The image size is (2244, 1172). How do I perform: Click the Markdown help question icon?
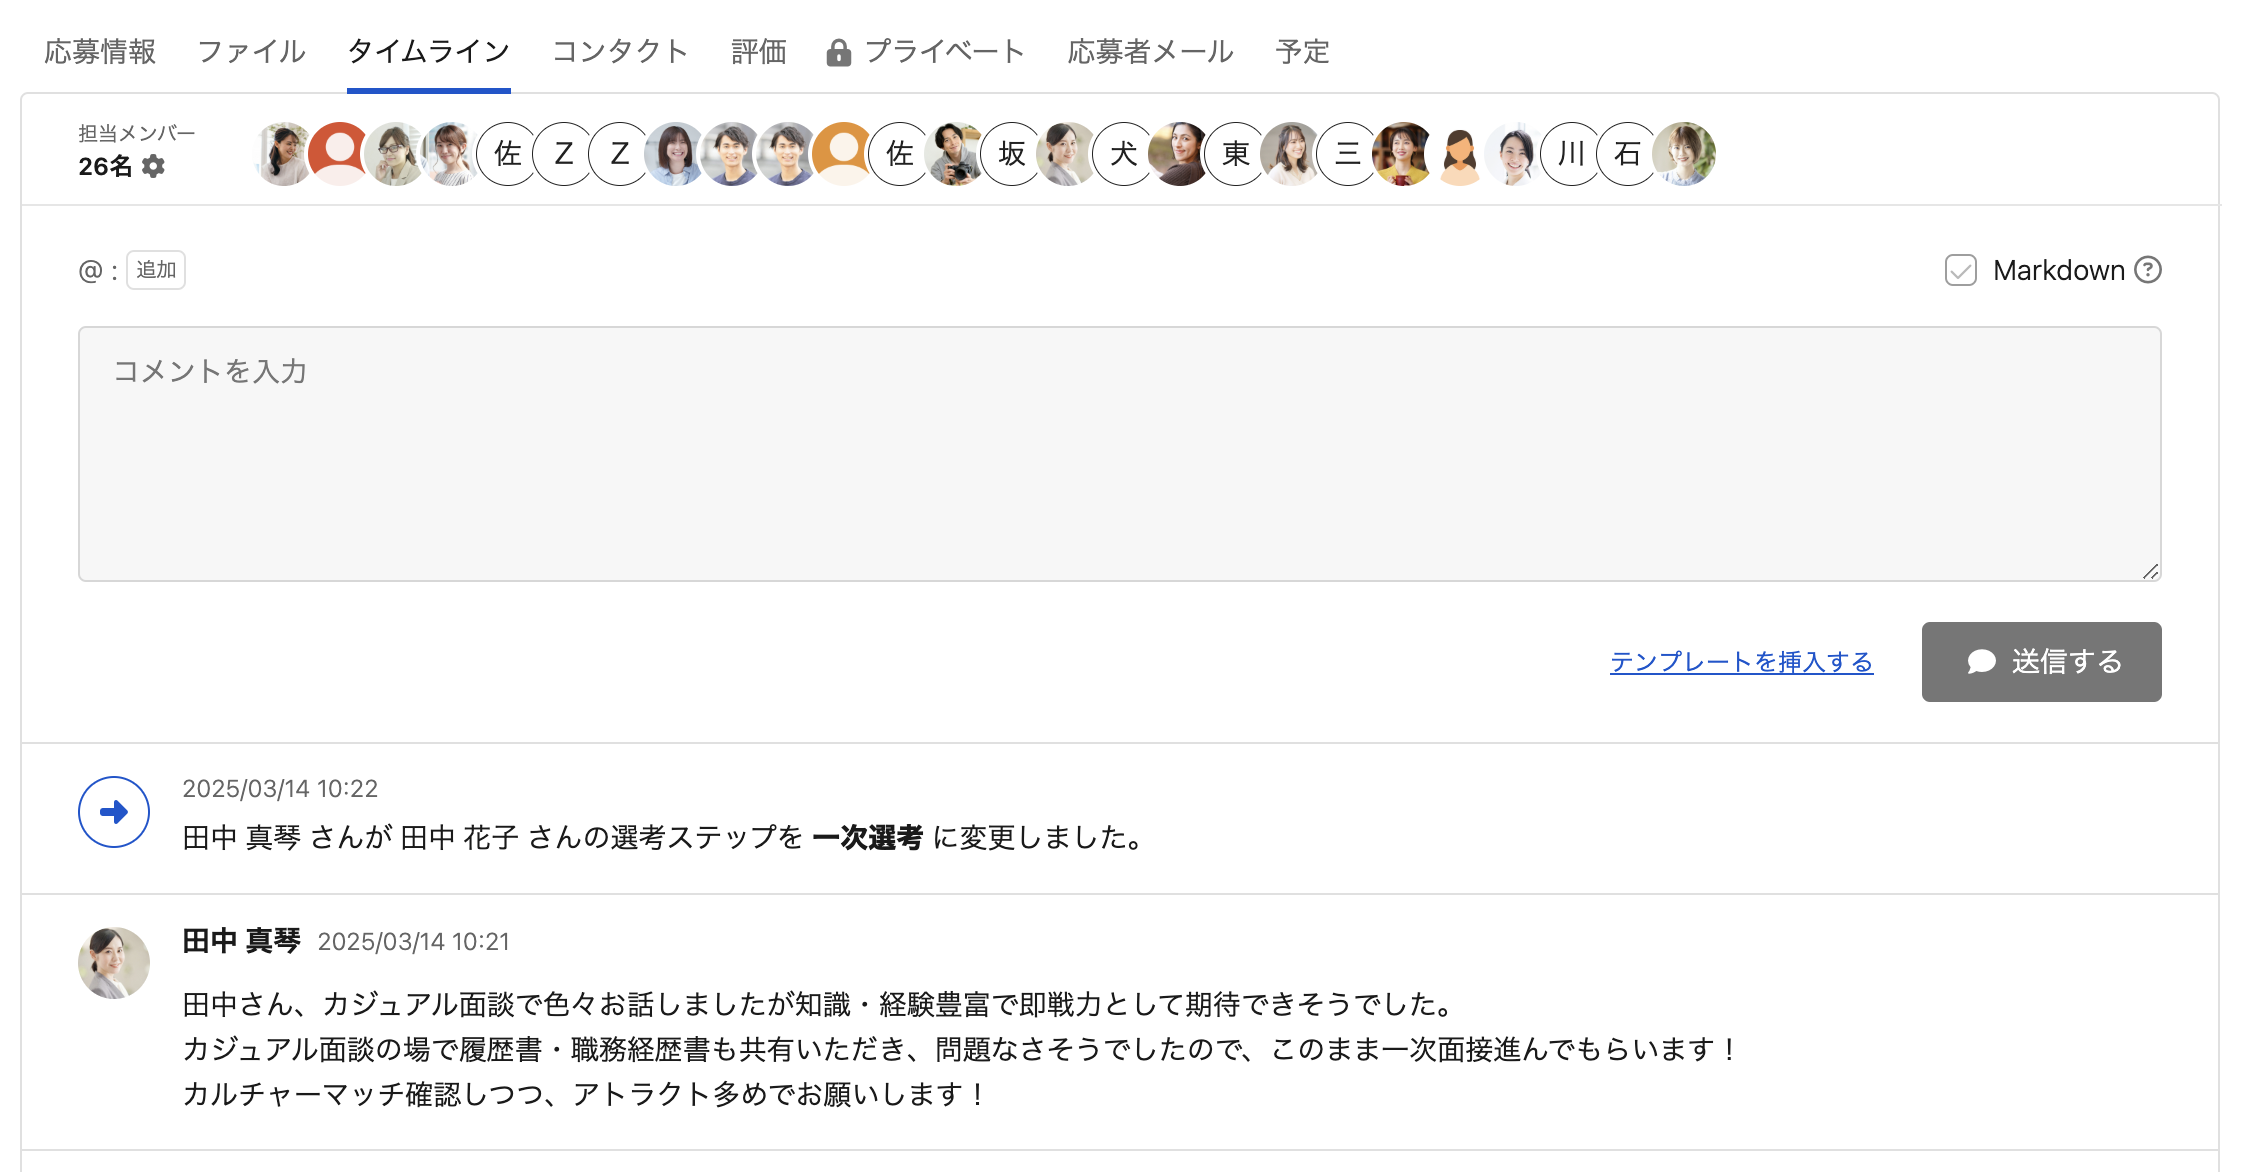(2148, 270)
